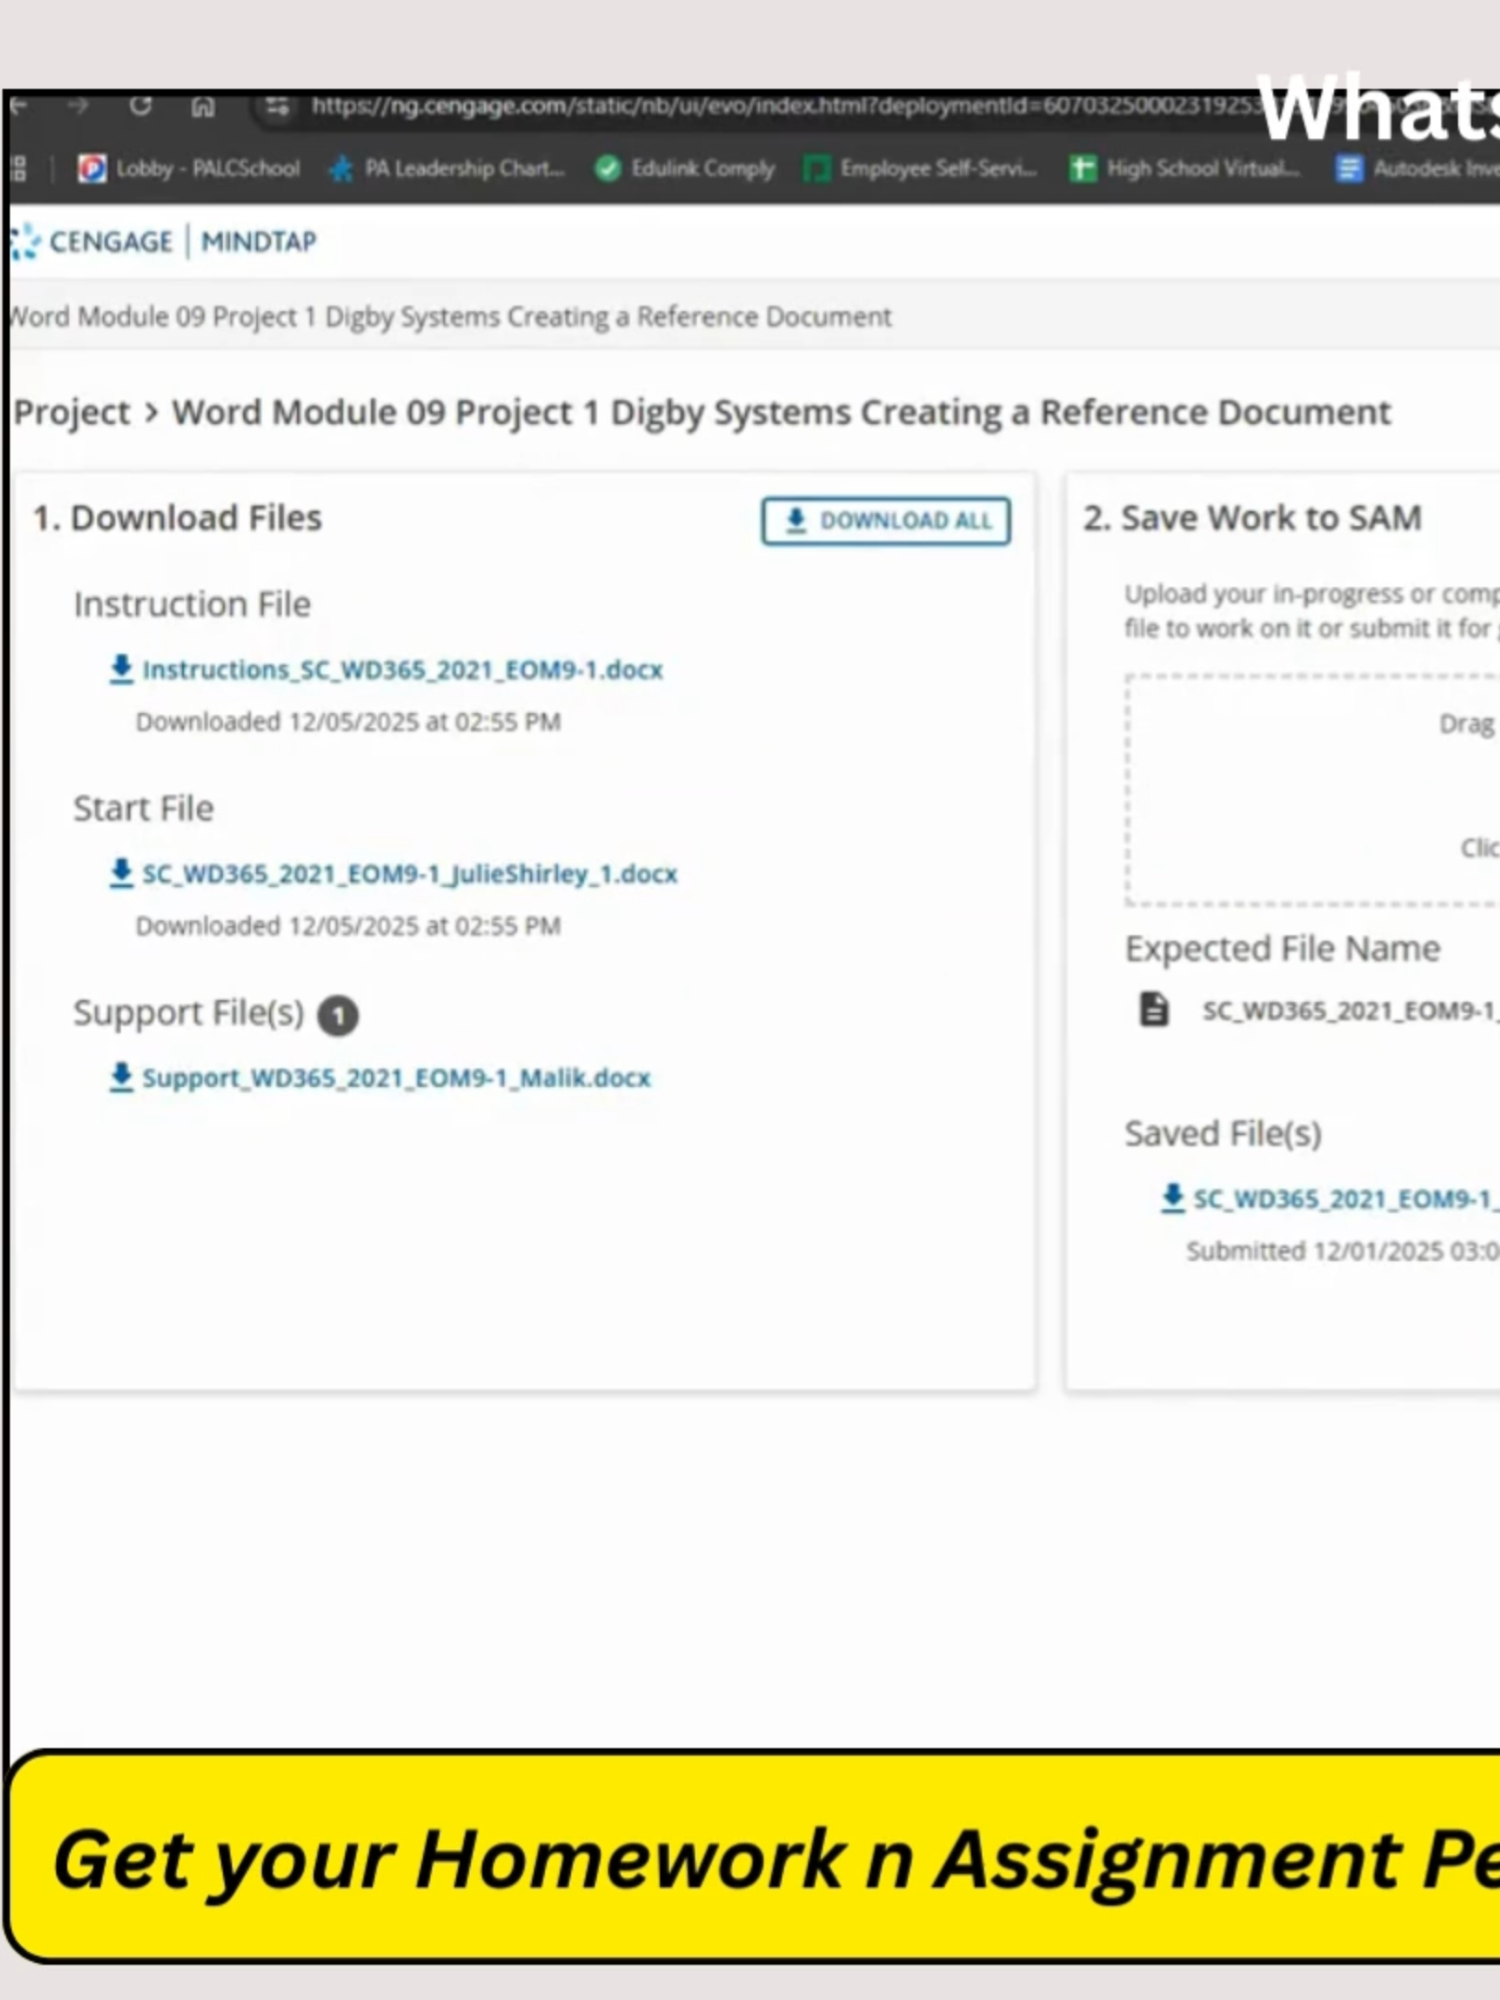Click the 'Submitted 12/01/2025' timestamp
The height and width of the screenshot is (2000, 1500).
point(1343,1251)
